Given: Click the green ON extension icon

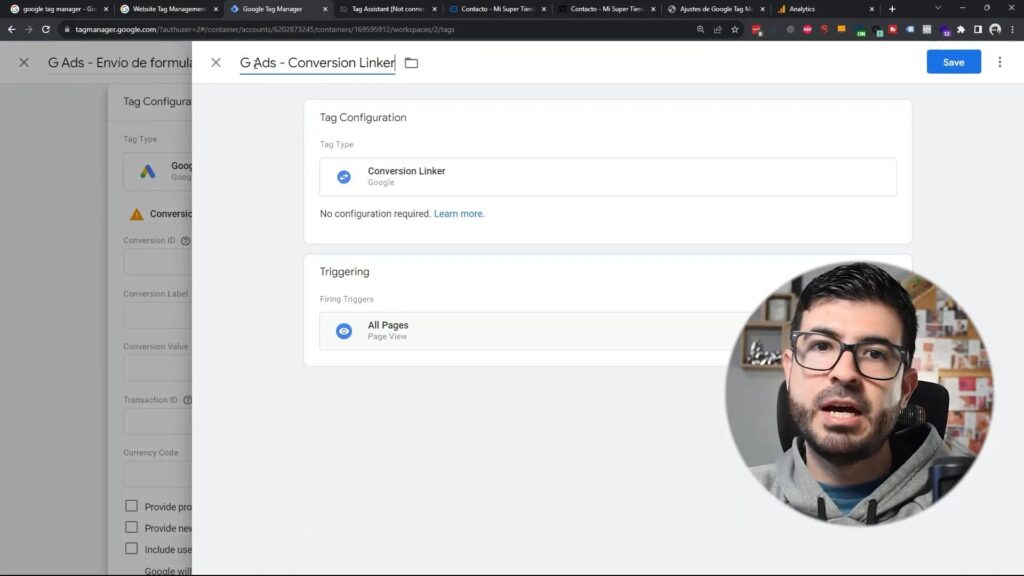Looking at the screenshot, I should [x=861, y=31].
